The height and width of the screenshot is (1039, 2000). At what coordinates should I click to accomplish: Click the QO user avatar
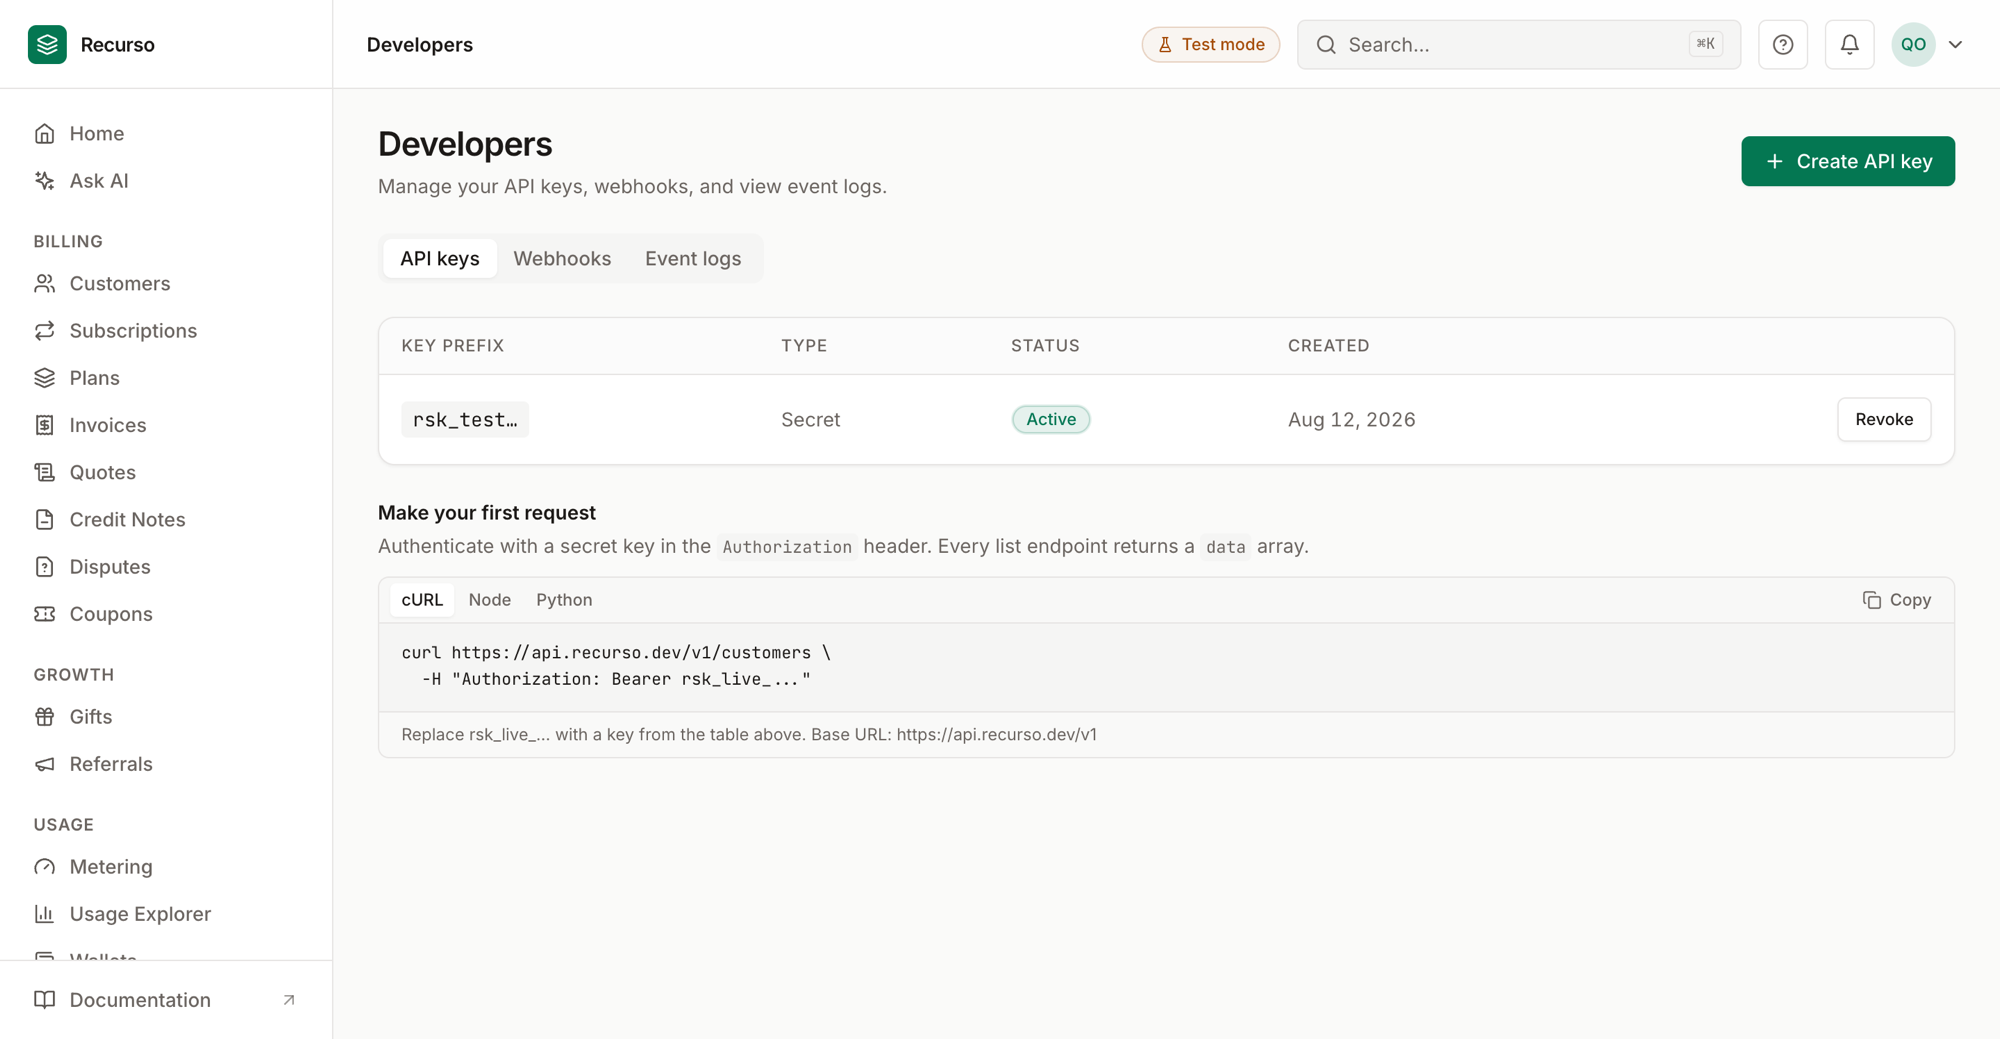(1913, 44)
